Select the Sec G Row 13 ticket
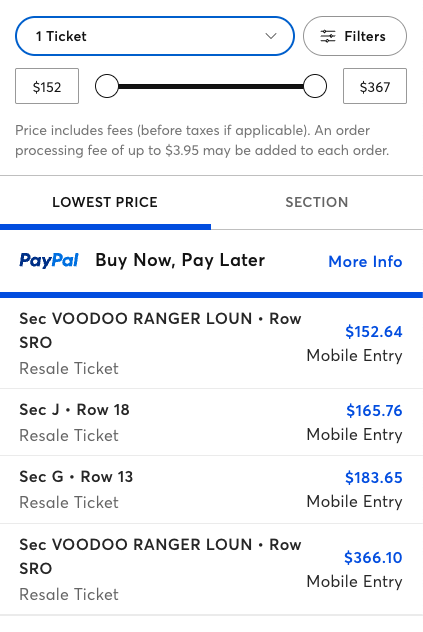This screenshot has width=423, height=632. pyautogui.click(x=211, y=490)
